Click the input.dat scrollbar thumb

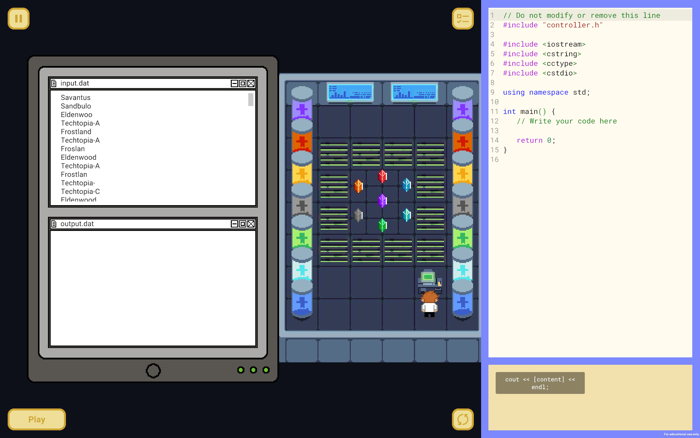tap(250, 100)
